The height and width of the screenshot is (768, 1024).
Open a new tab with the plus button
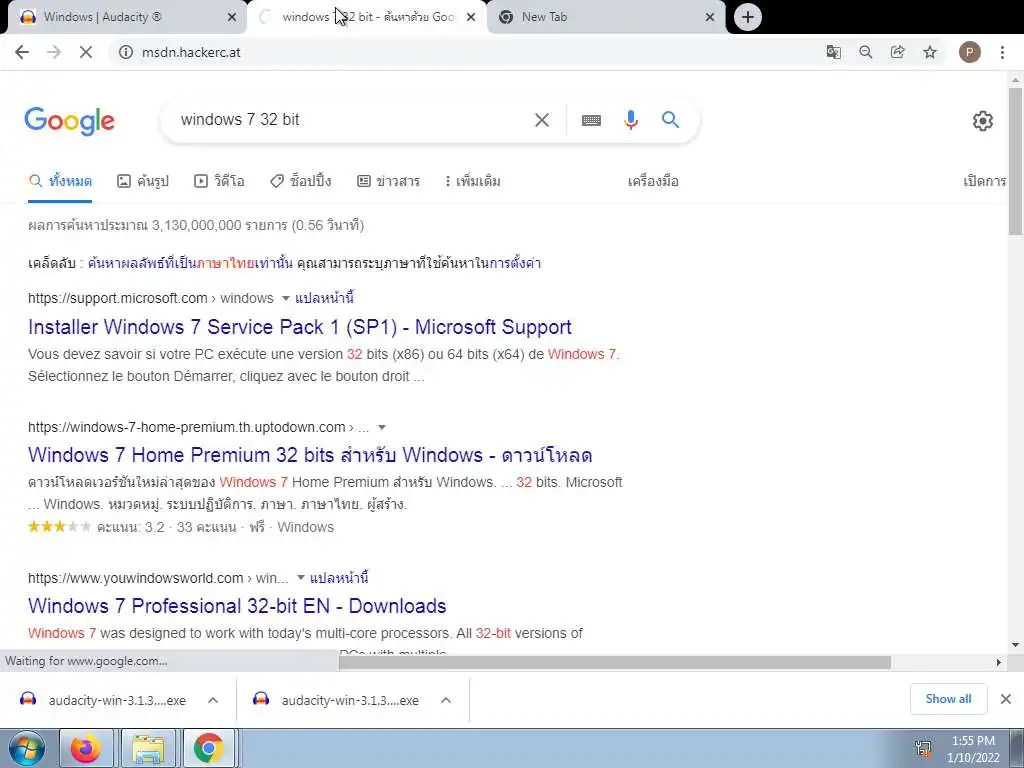point(748,17)
